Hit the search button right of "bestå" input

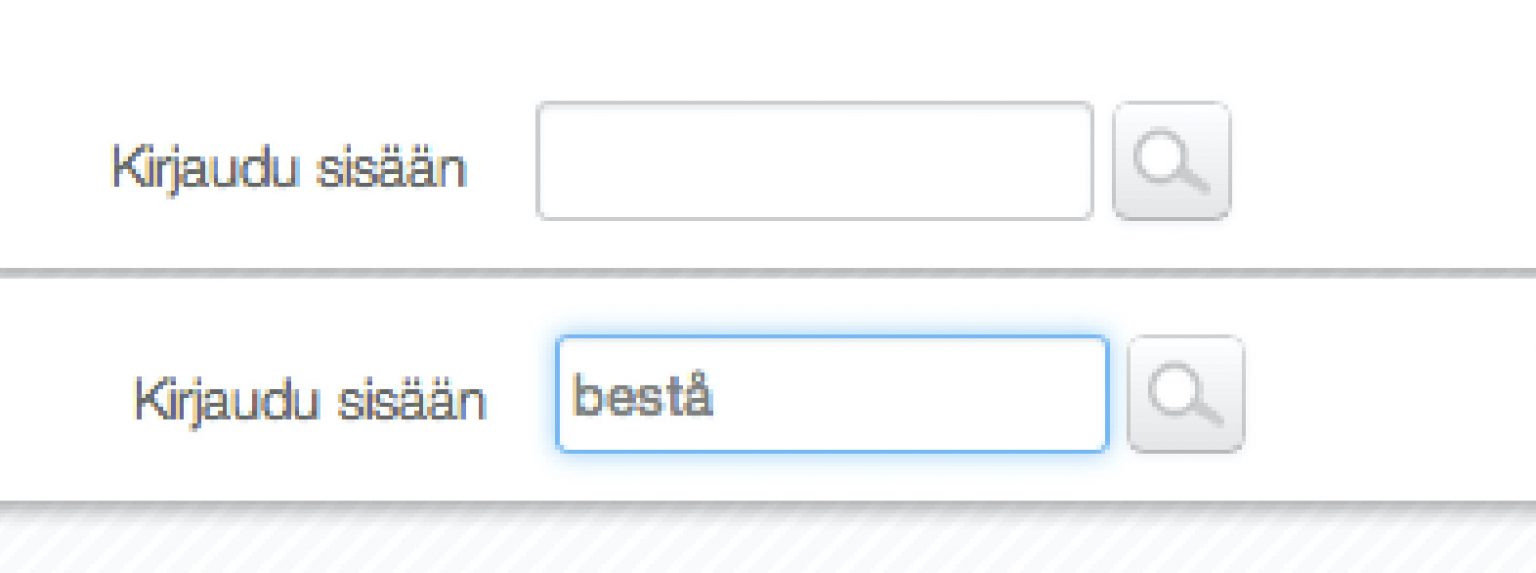1185,394
